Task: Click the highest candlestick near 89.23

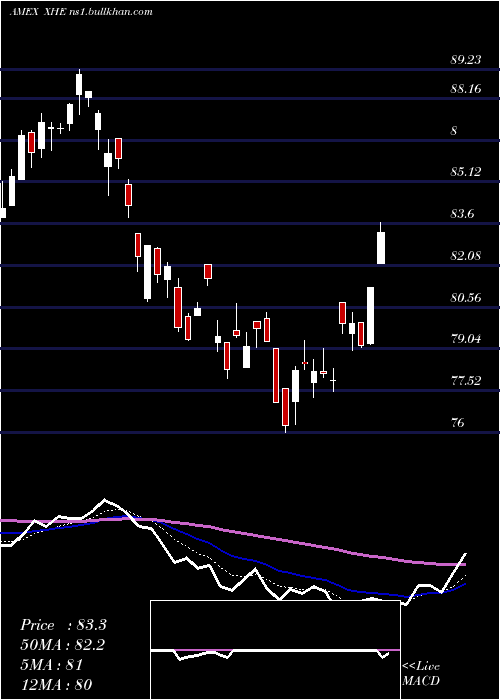Action: [79, 92]
